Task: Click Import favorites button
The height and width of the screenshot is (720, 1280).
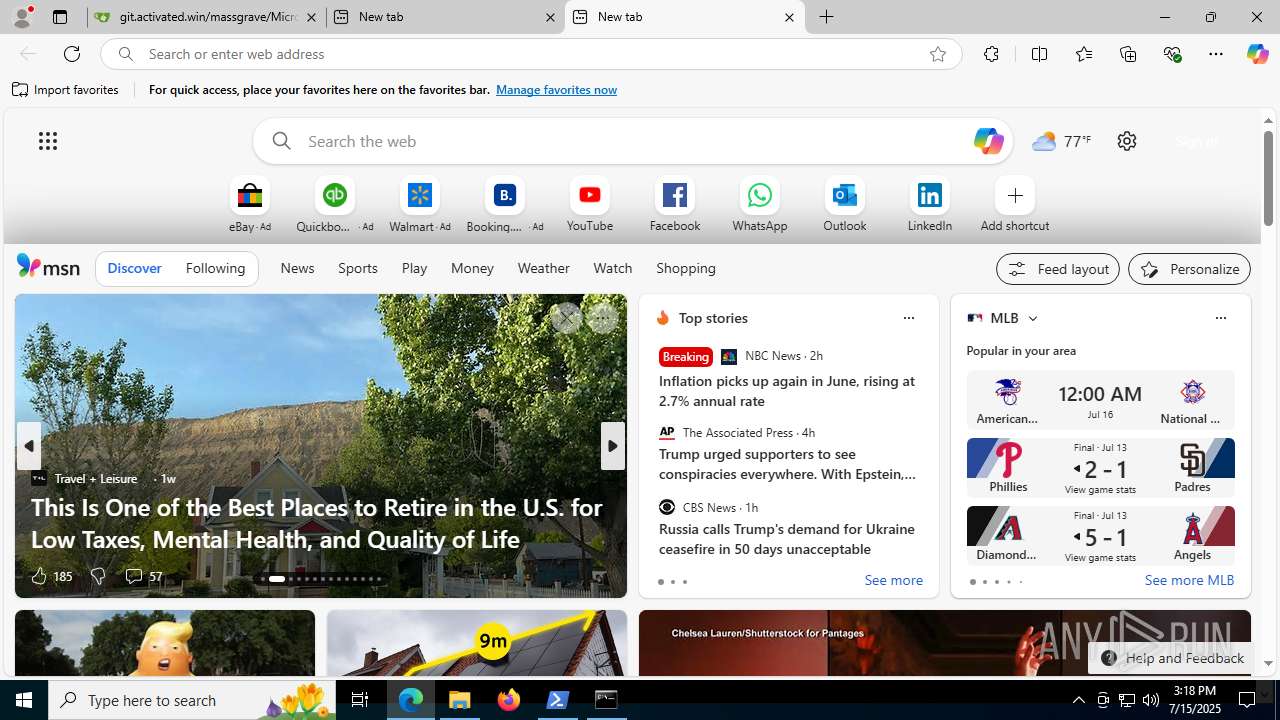Action: (x=66, y=90)
